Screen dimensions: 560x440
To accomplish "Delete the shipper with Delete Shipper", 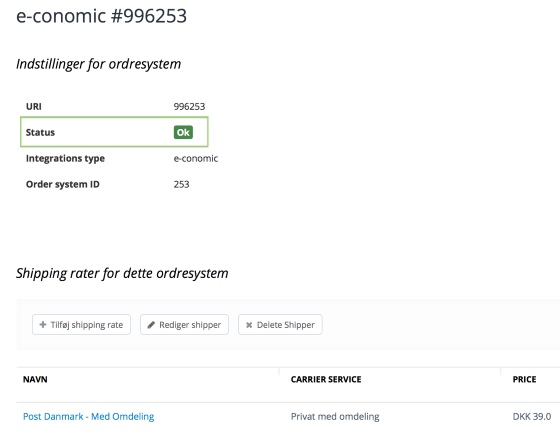I will [280, 324].
